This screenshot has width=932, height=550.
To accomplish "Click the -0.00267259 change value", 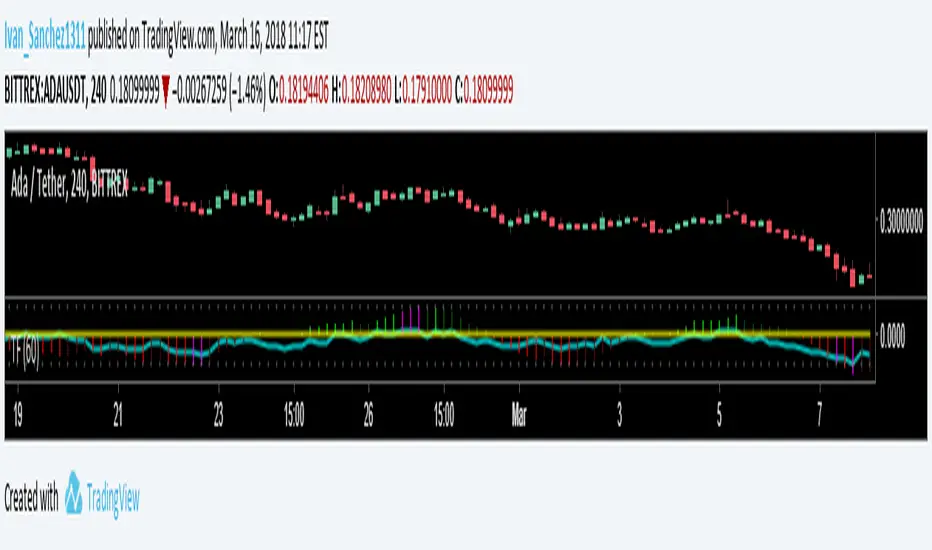I will 199,90.
